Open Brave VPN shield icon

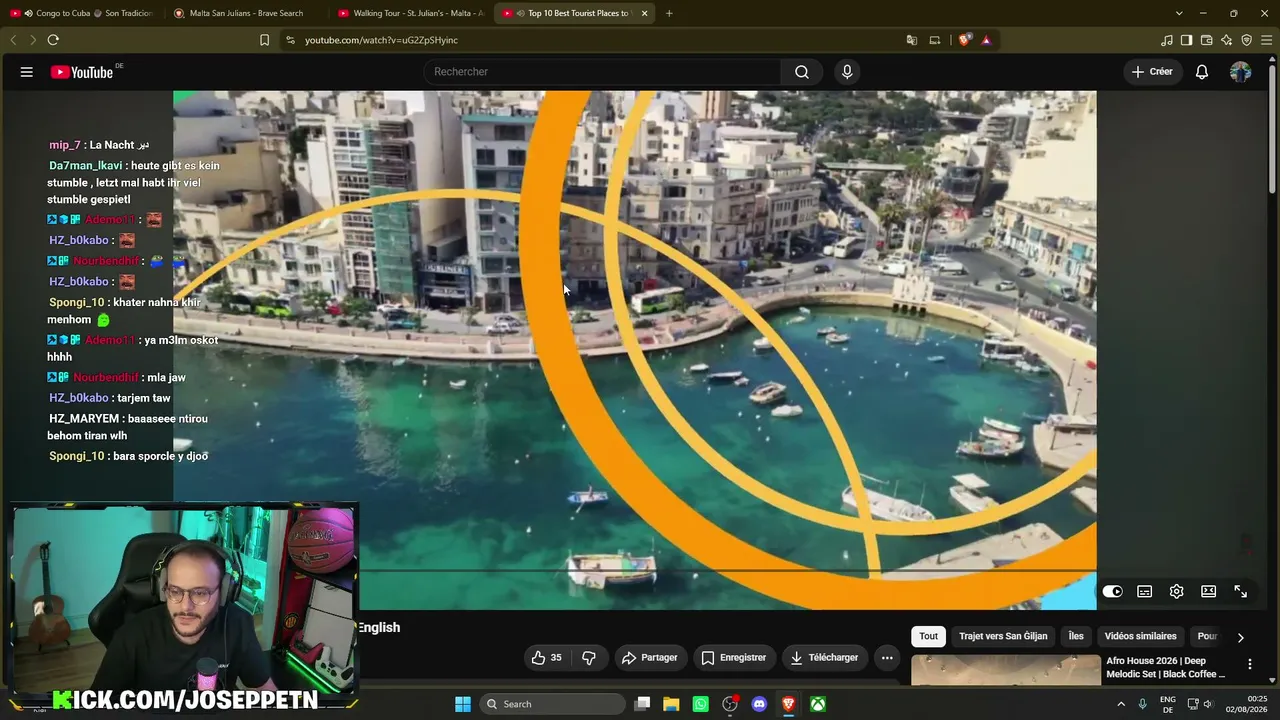[x=1246, y=40]
